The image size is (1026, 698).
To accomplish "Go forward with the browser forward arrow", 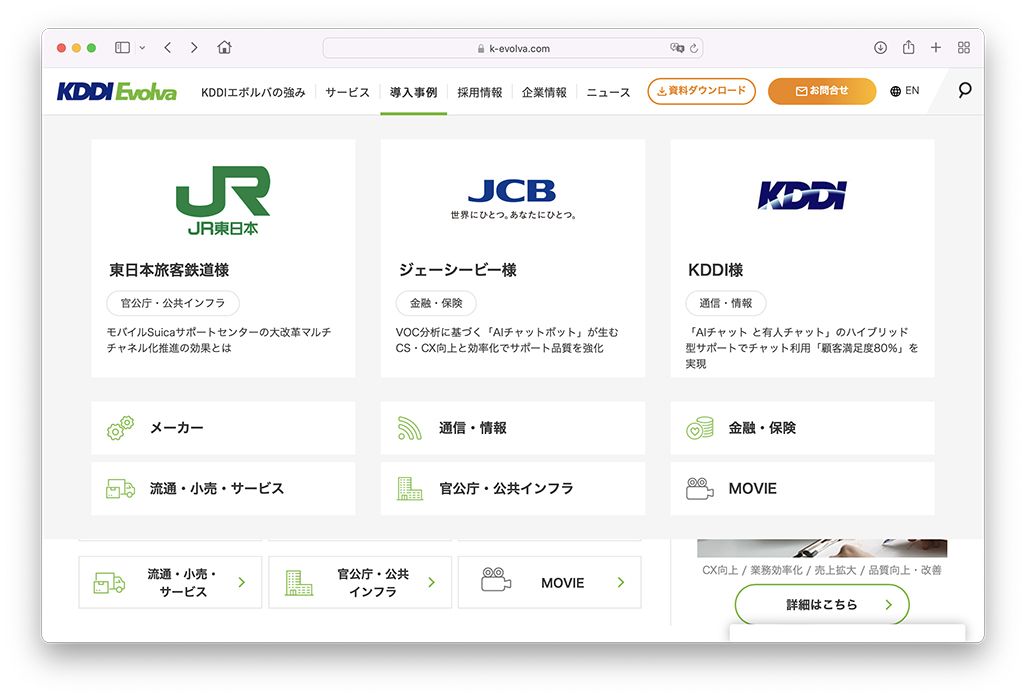I will pyautogui.click(x=194, y=48).
